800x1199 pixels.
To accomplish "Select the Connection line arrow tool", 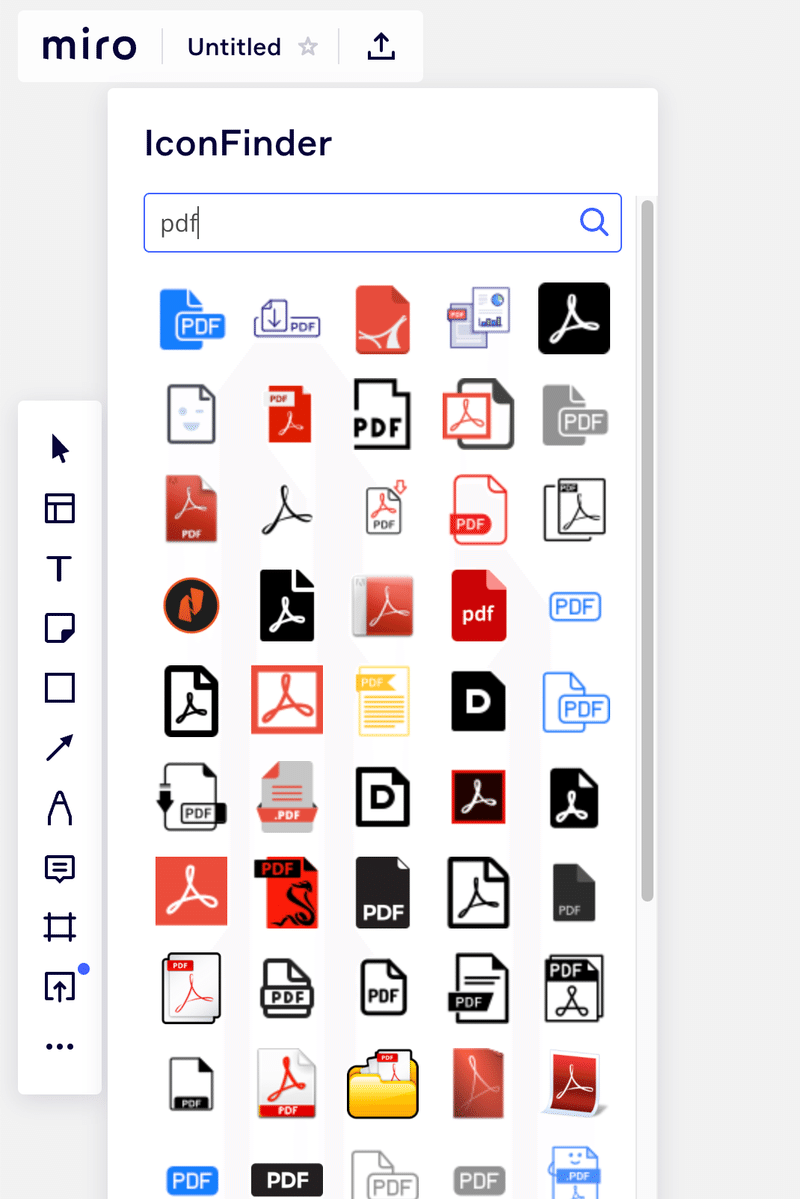I will [60, 747].
